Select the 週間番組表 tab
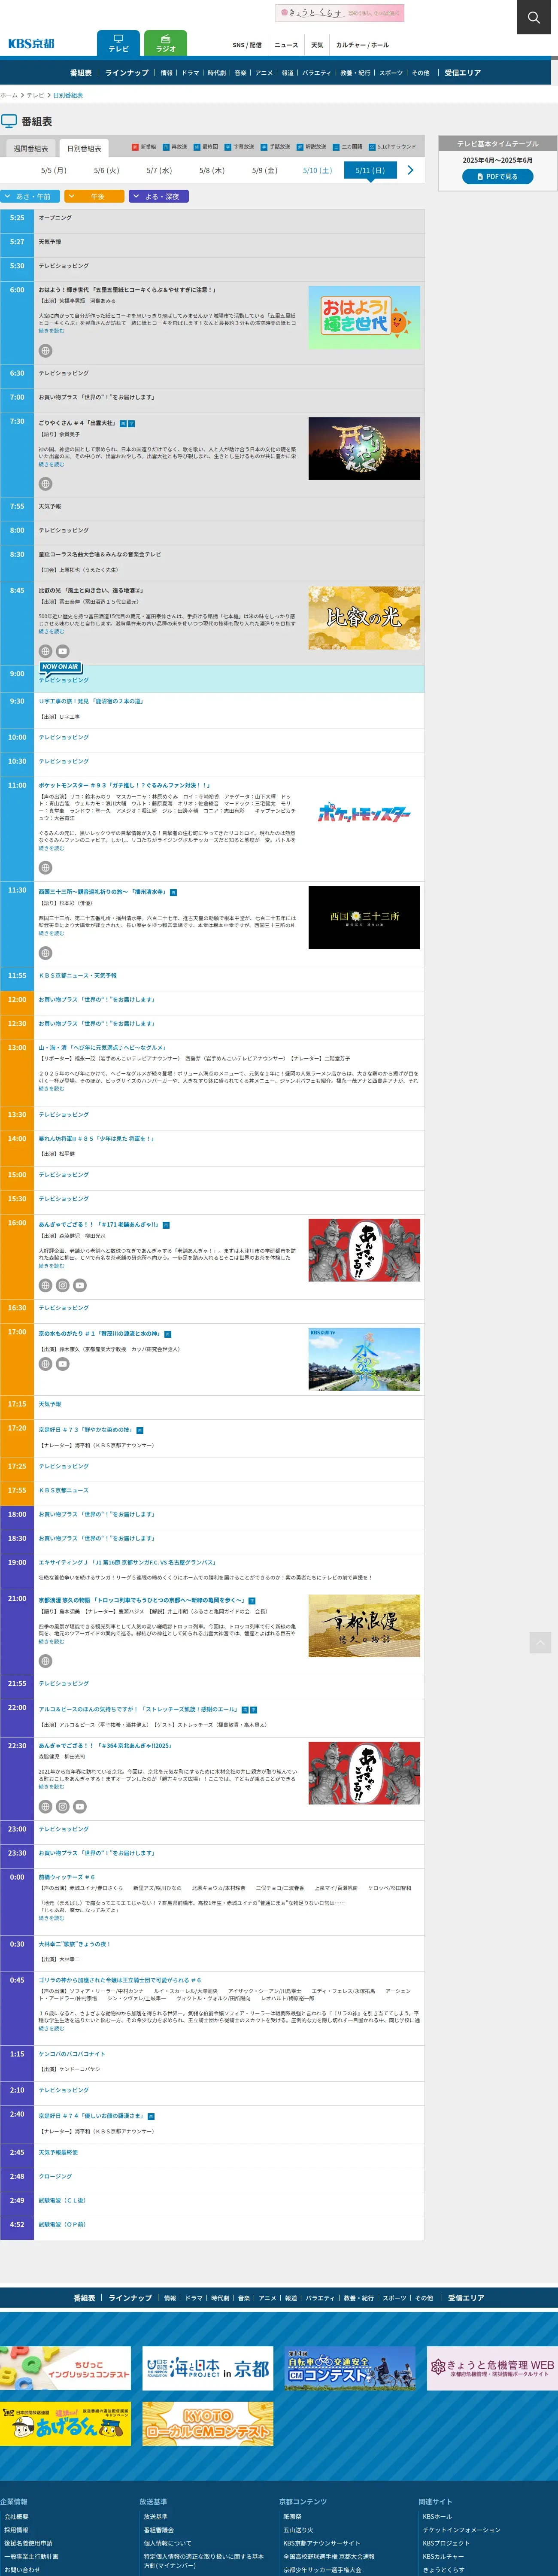Viewport: 558px width, 2576px height. pyautogui.click(x=30, y=148)
